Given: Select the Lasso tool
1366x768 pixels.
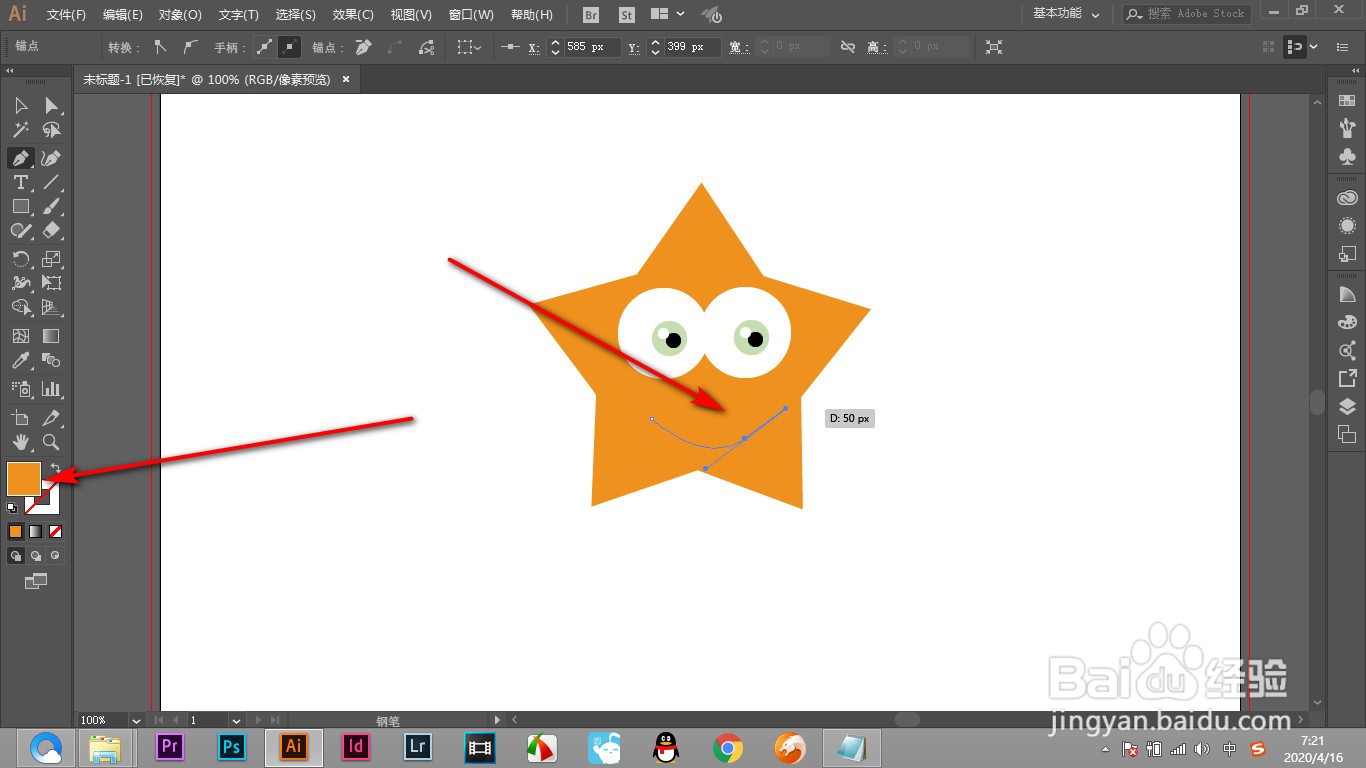Looking at the screenshot, I should (51, 130).
